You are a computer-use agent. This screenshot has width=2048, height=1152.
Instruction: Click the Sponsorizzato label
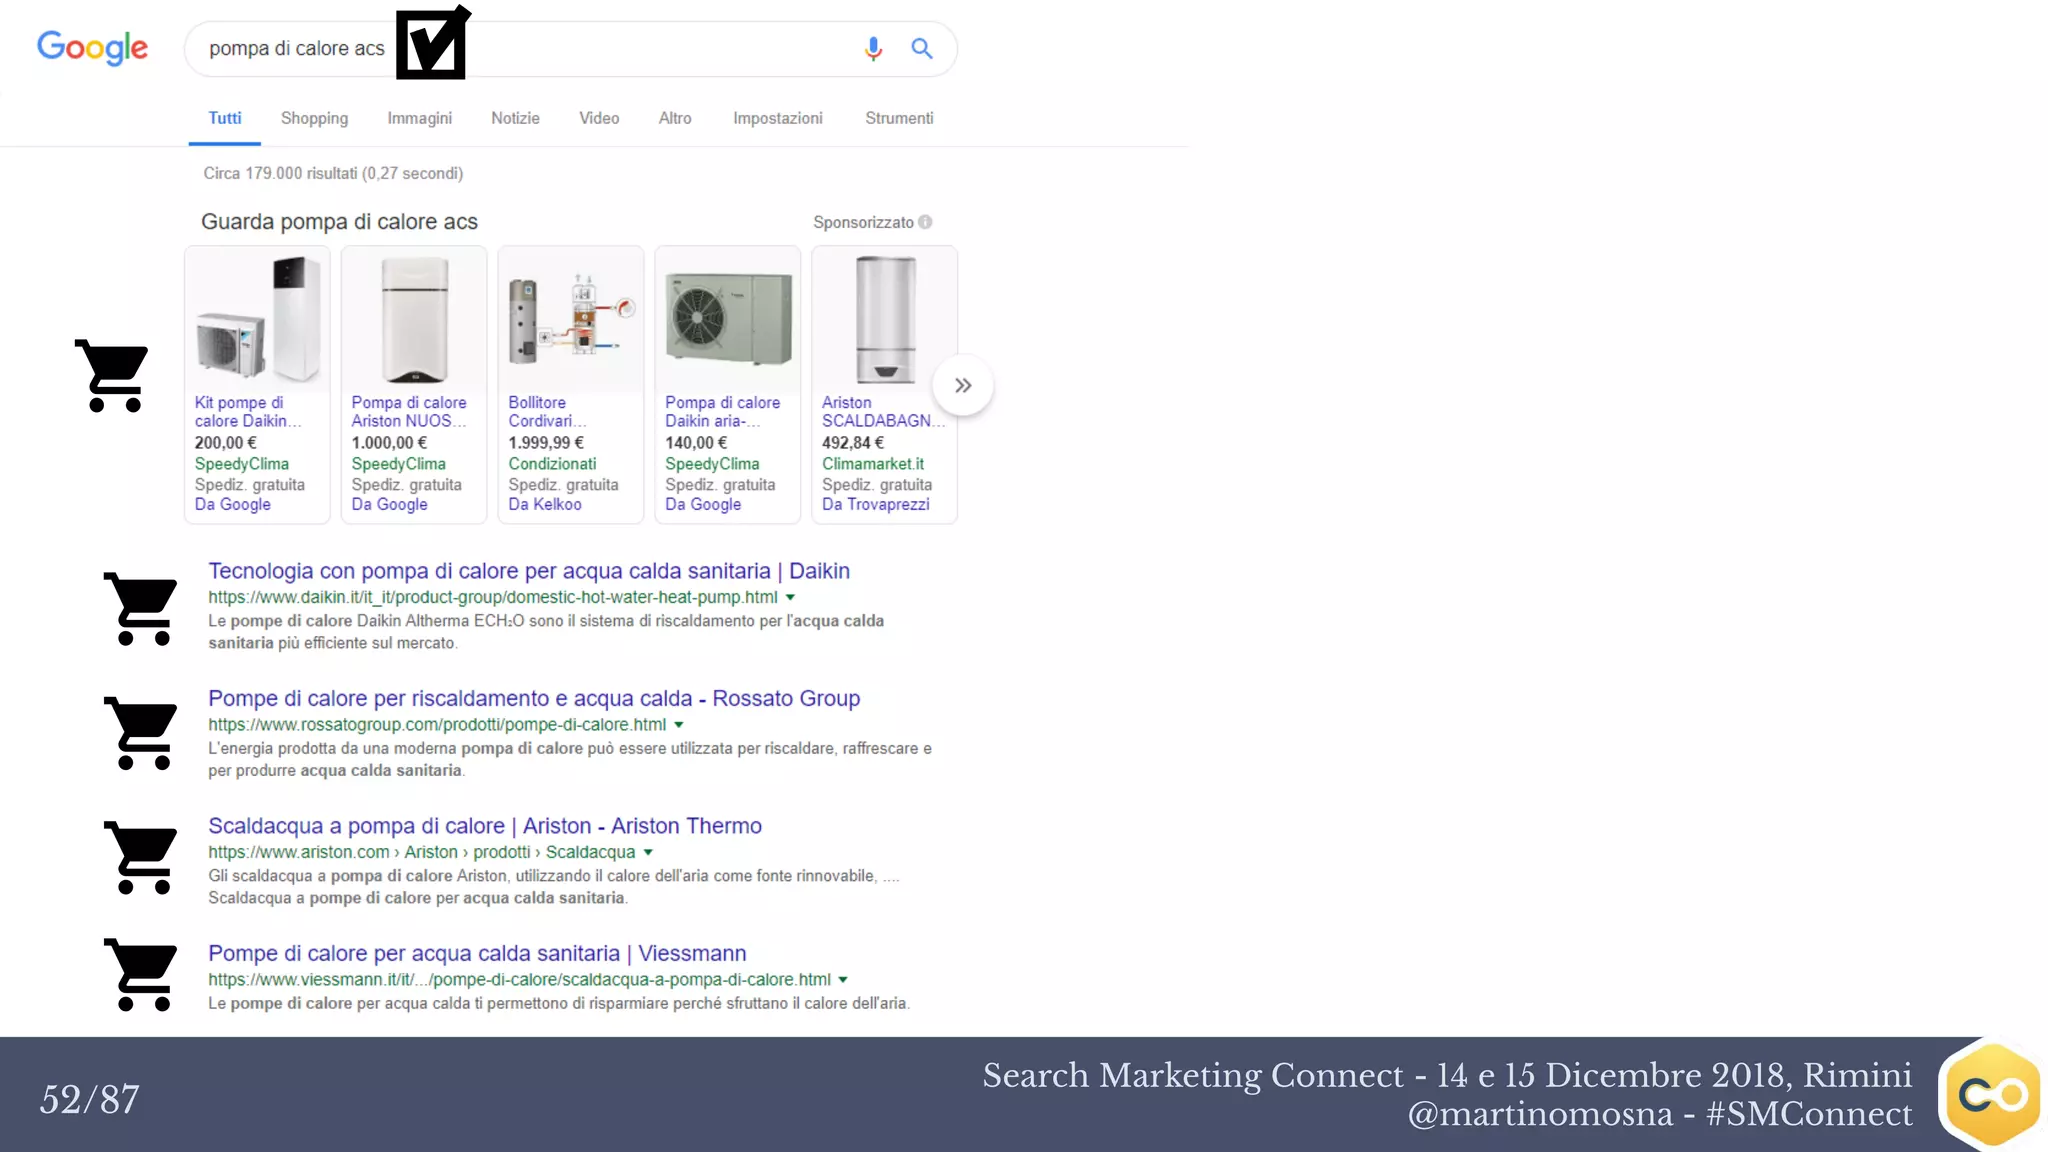pos(863,222)
